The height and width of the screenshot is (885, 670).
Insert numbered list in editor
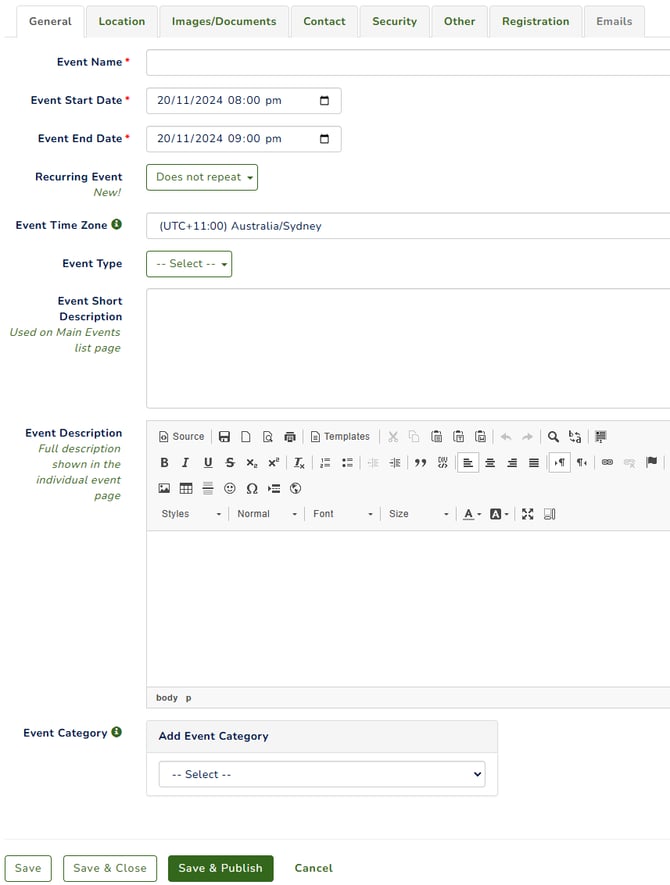(x=325, y=463)
